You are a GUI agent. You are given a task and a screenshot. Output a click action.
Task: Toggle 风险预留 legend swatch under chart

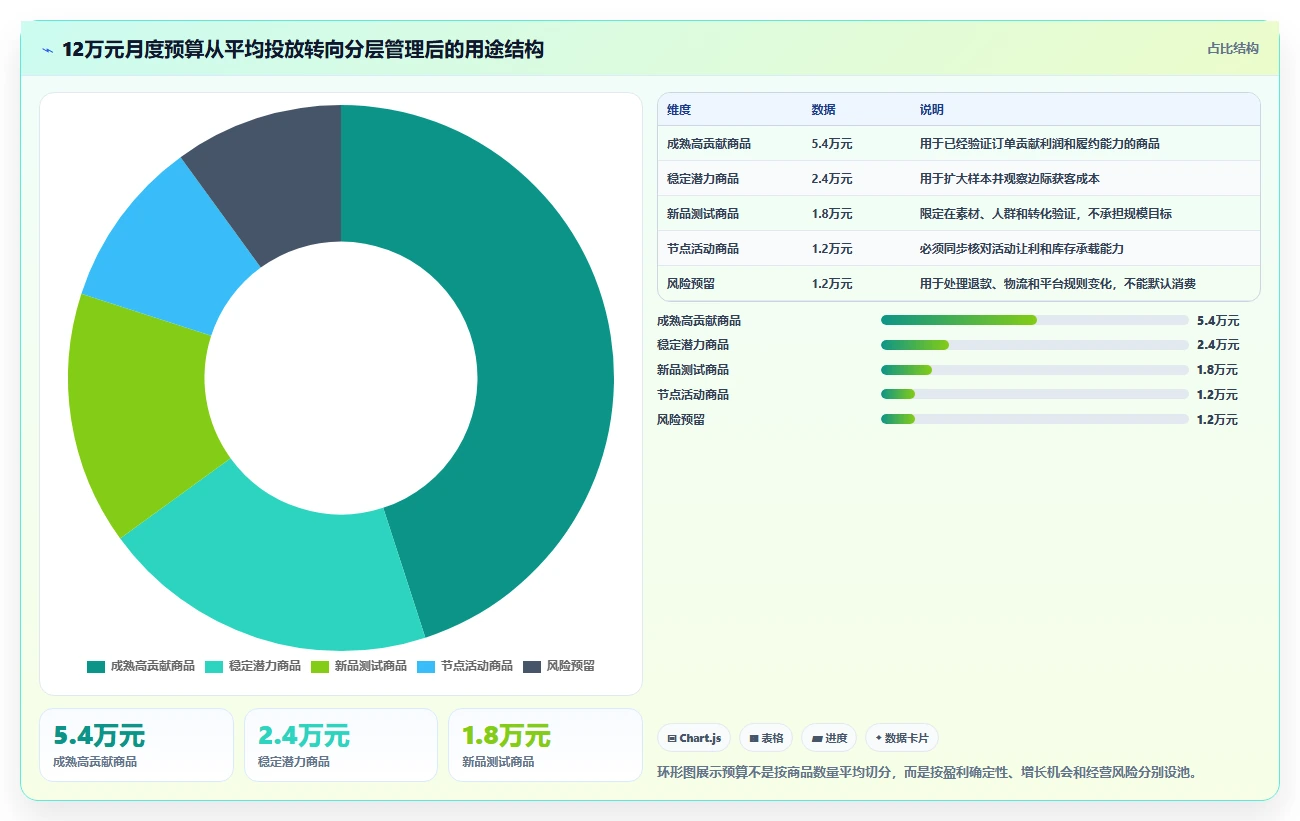click(x=532, y=666)
